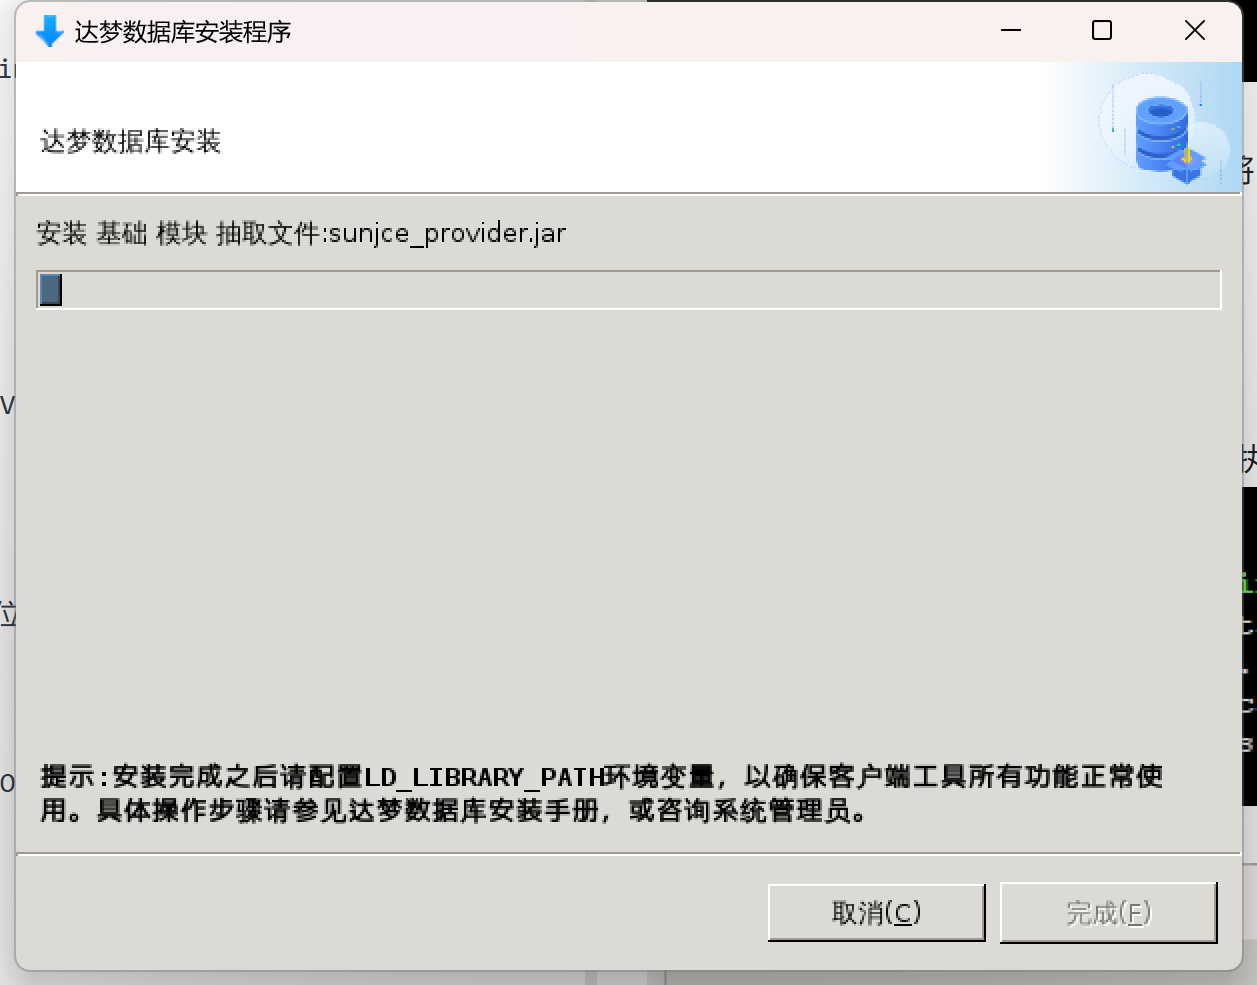Close the 达梦数据库安装程序 window

pyautogui.click(x=1194, y=31)
